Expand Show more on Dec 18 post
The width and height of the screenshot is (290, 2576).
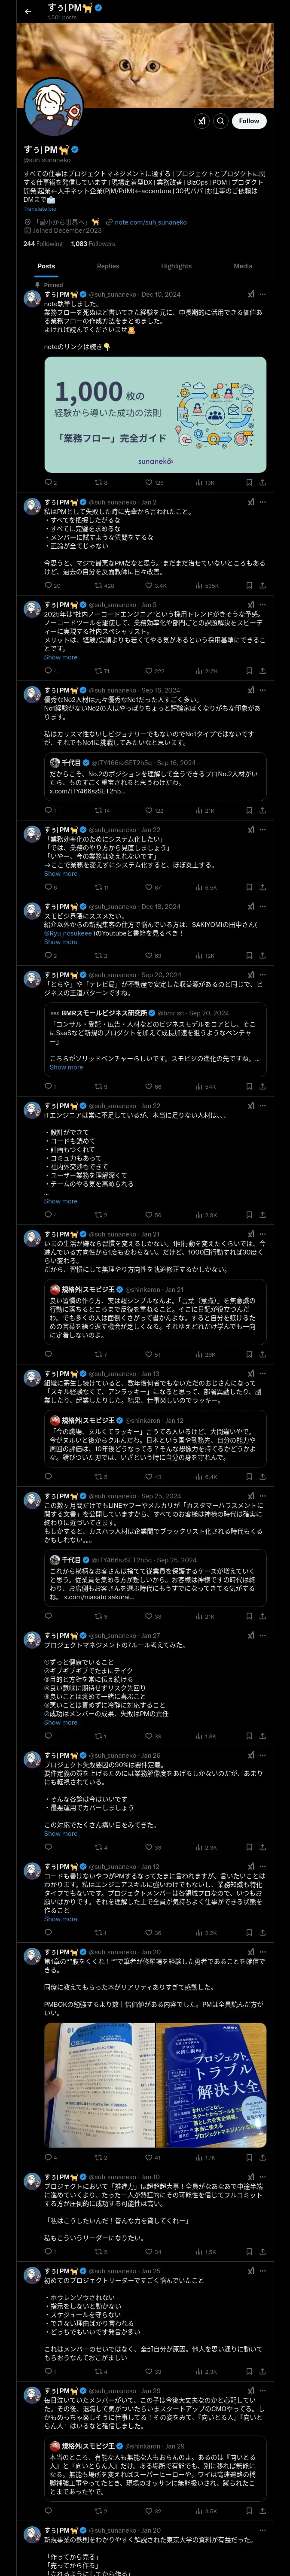point(61,942)
